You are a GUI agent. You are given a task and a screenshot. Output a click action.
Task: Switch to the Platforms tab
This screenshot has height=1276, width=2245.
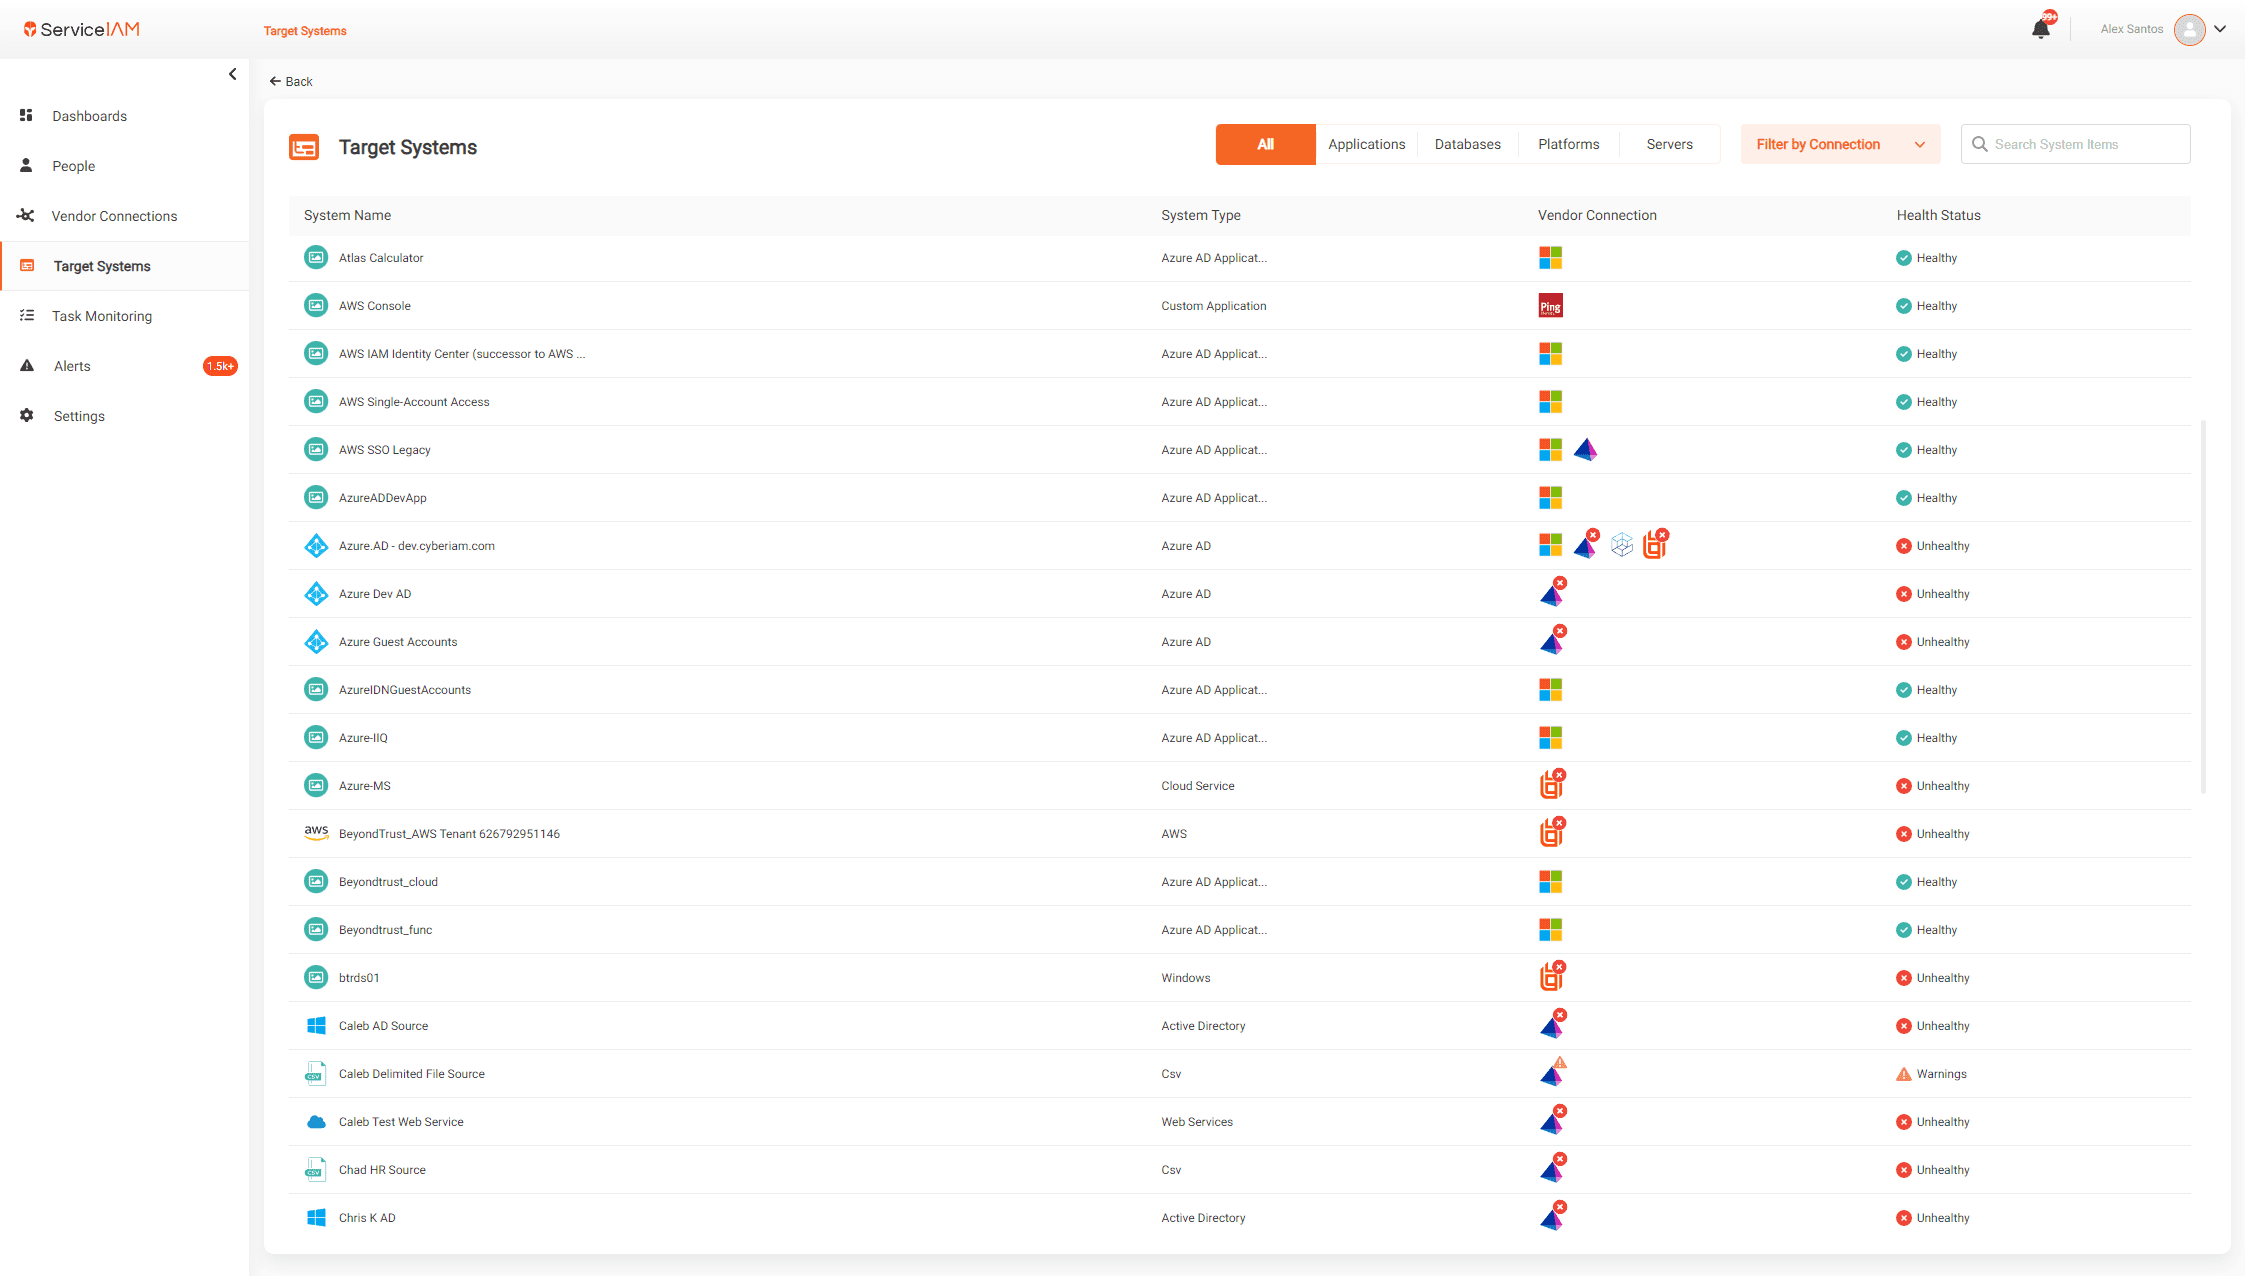click(x=1568, y=144)
